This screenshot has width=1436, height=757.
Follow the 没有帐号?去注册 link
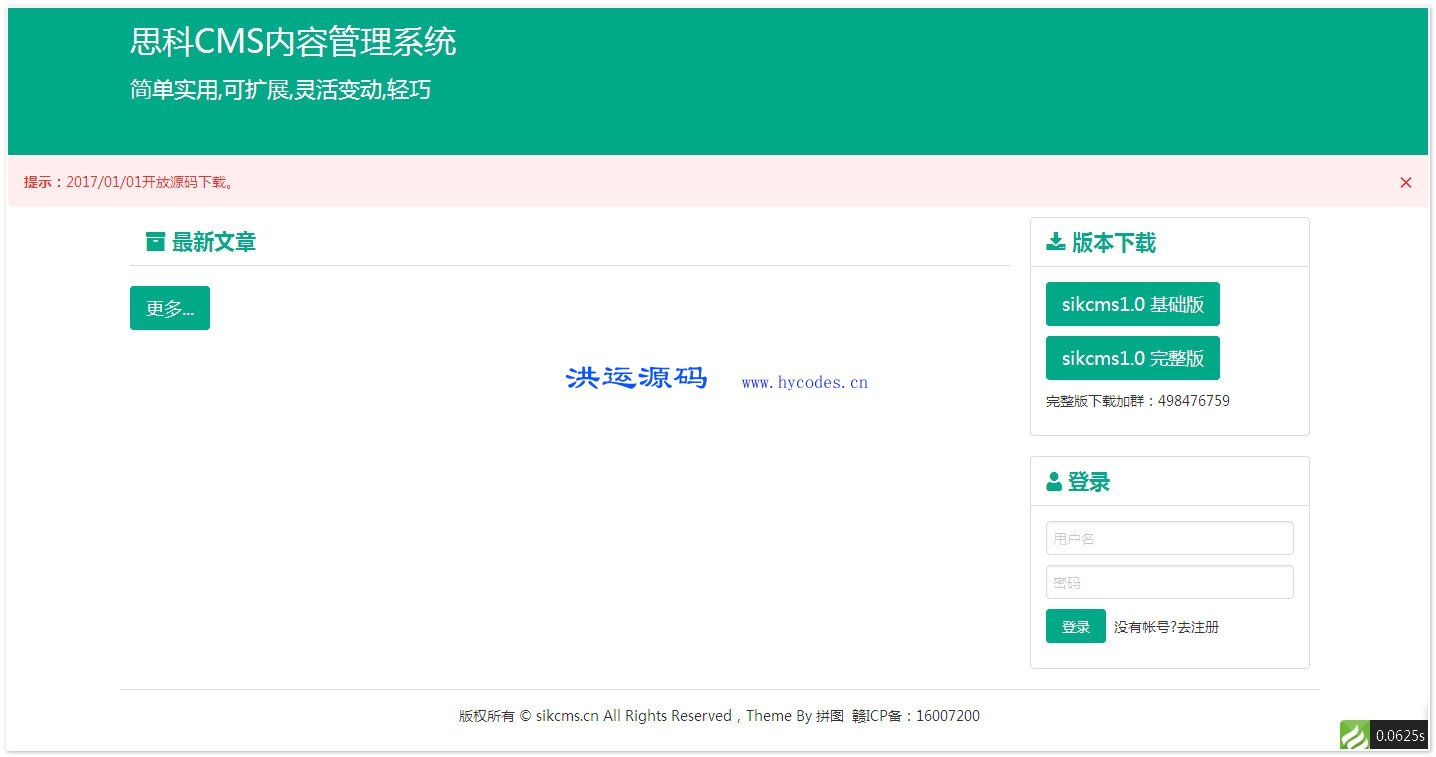point(1167,627)
